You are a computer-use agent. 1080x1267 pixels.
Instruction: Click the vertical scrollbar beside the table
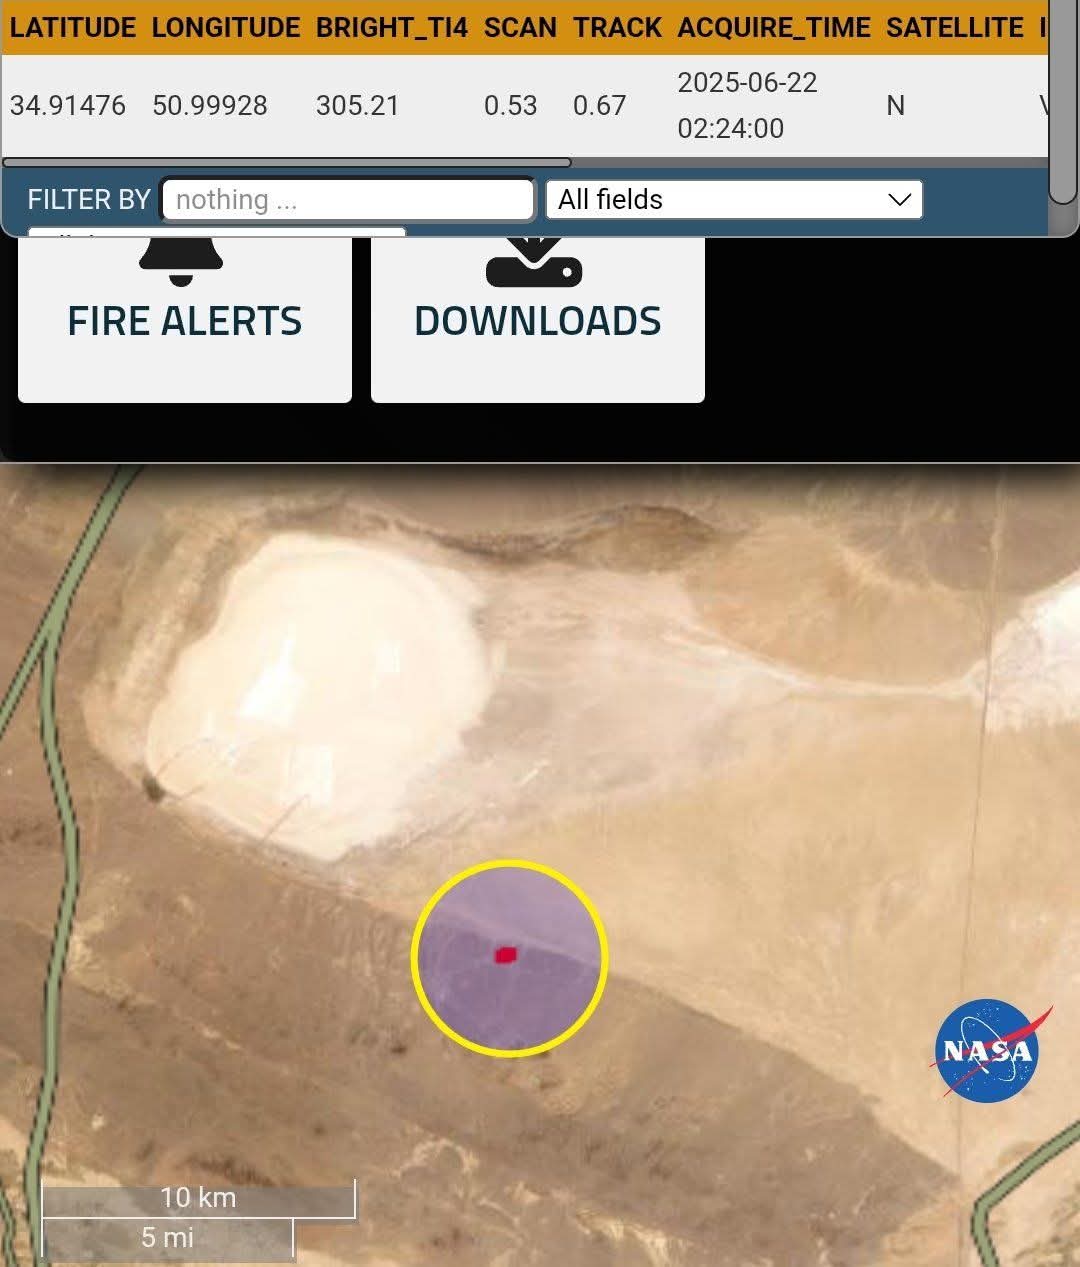point(1064,100)
